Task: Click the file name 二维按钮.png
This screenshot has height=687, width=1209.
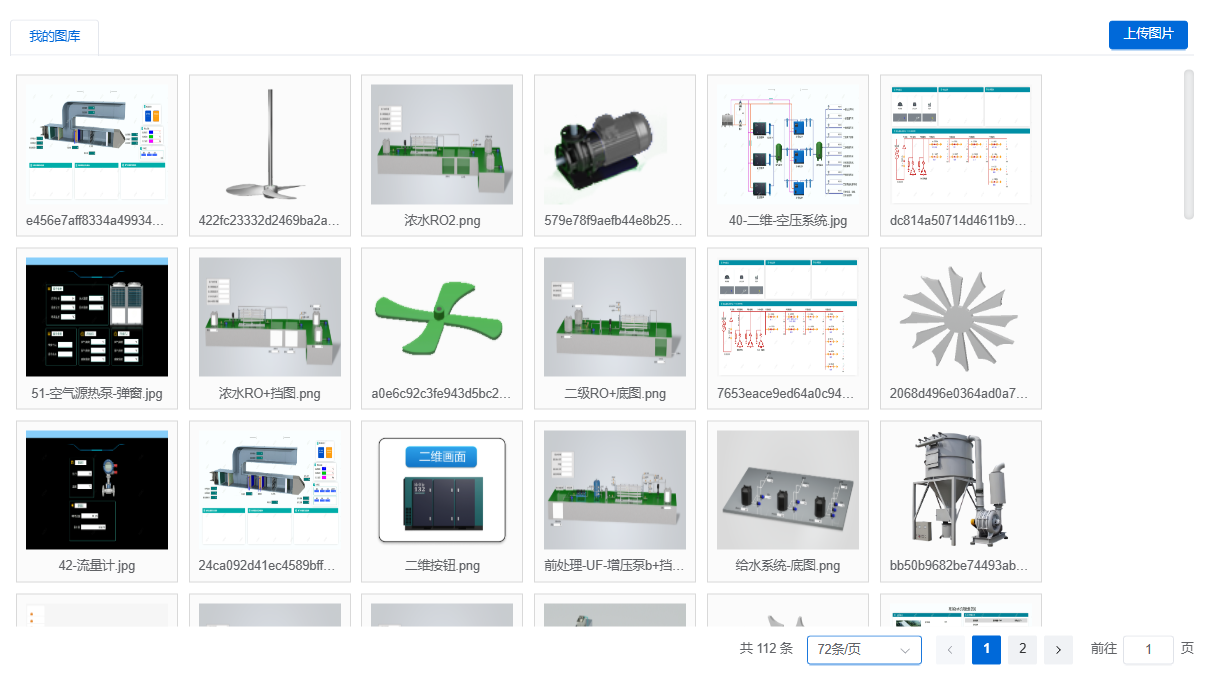Action: pyautogui.click(x=442, y=566)
